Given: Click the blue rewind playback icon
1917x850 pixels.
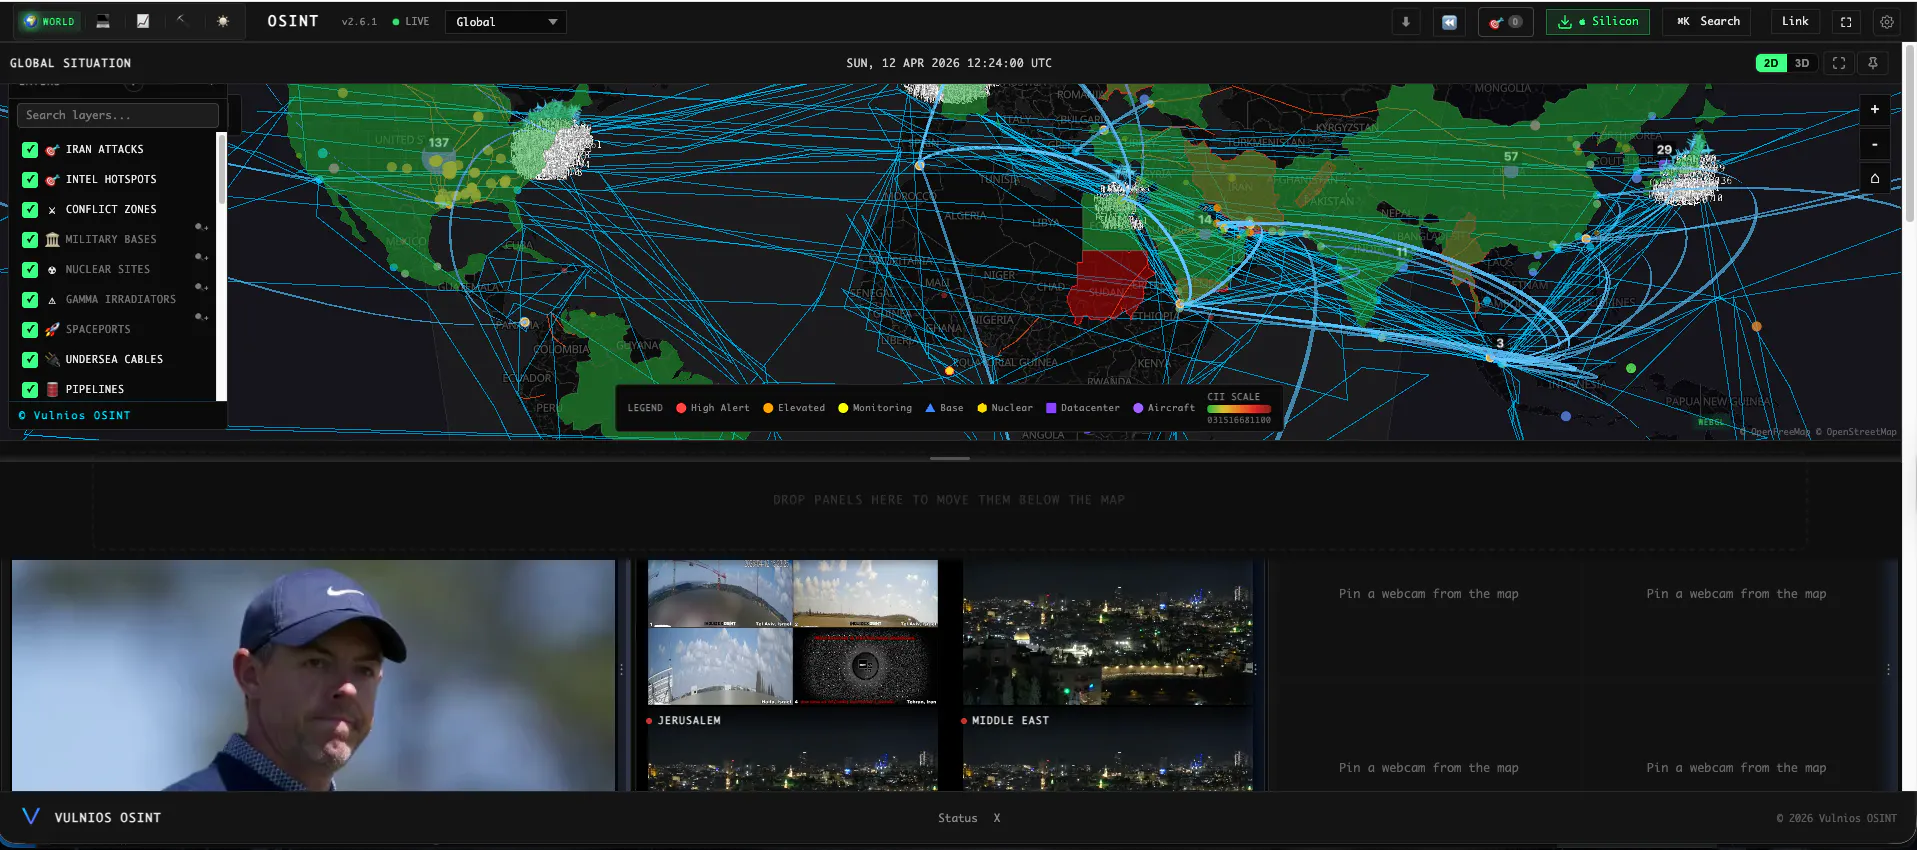Looking at the screenshot, I should (1449, 22).
